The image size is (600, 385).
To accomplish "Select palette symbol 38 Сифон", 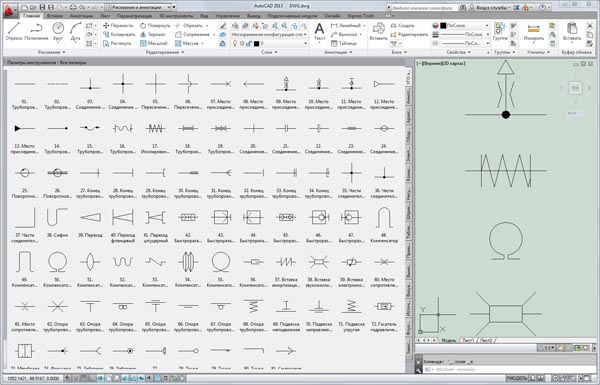I will (57, 222).
